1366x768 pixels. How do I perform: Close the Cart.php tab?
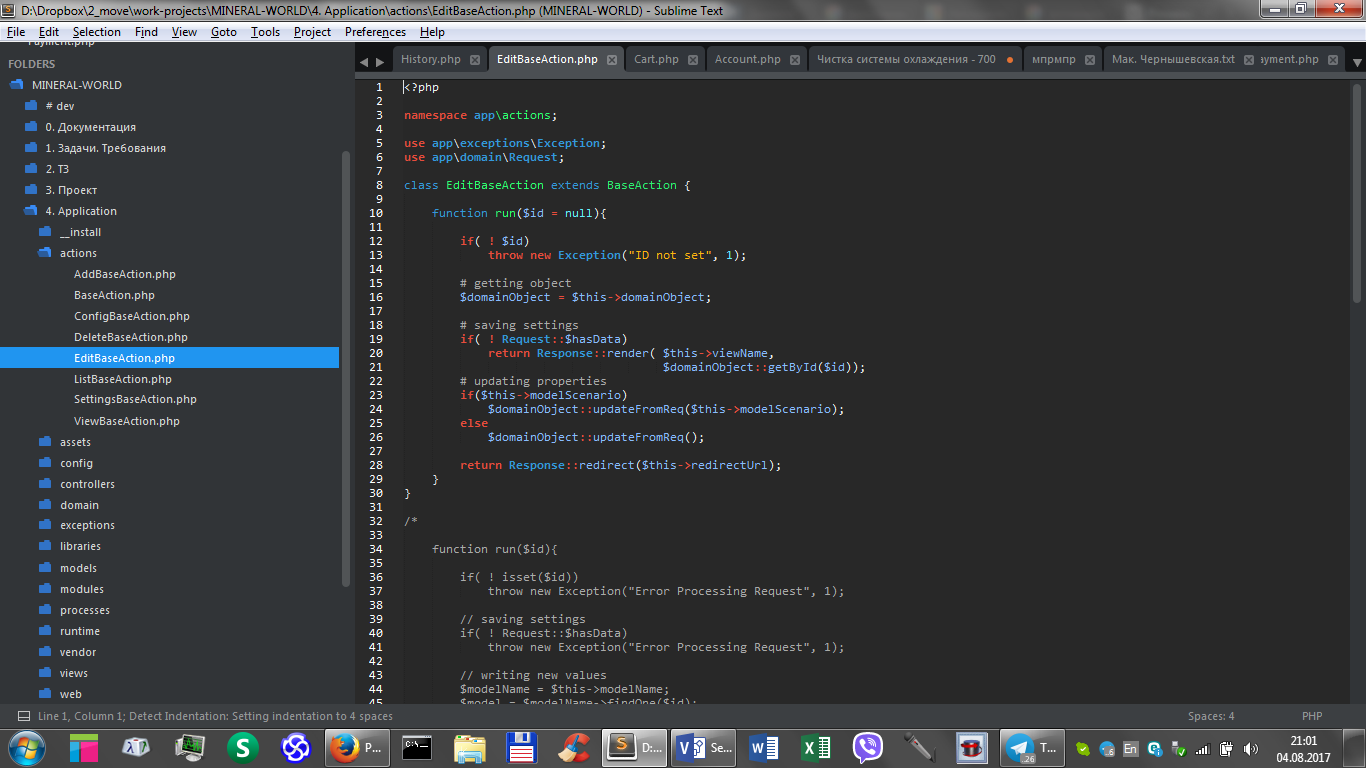693,60
